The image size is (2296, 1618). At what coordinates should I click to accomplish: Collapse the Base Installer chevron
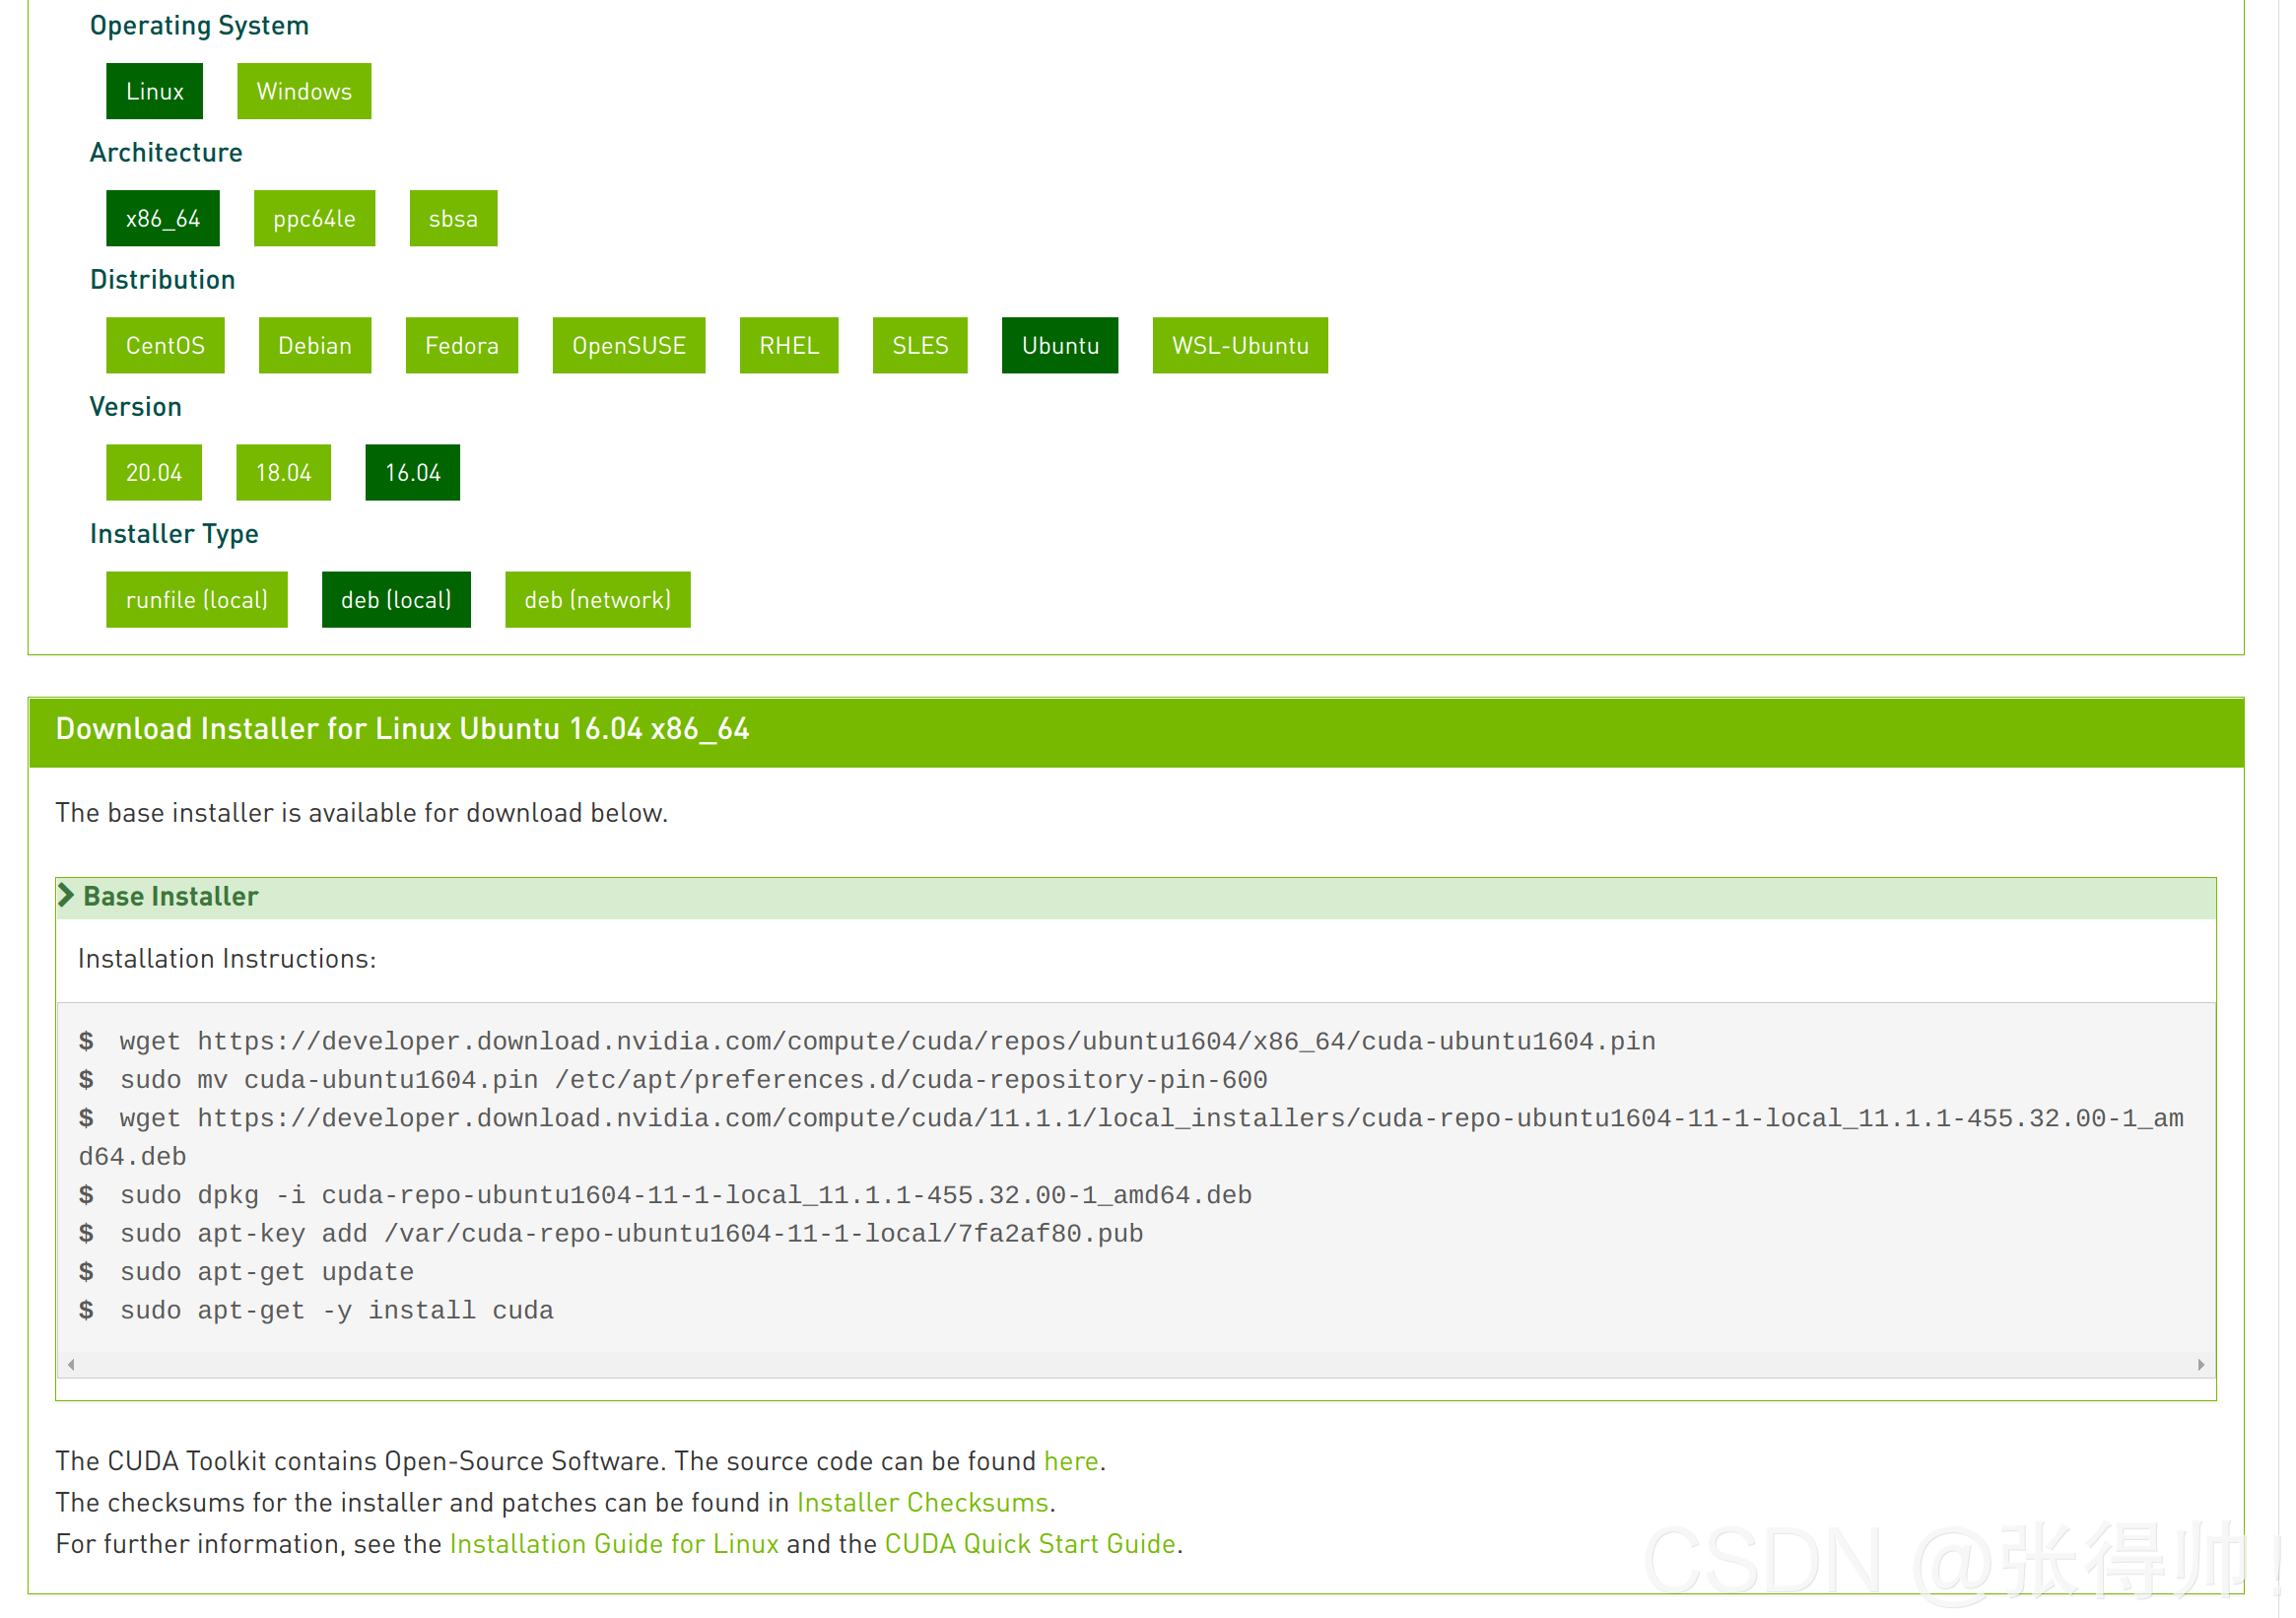tap(66, 896)
